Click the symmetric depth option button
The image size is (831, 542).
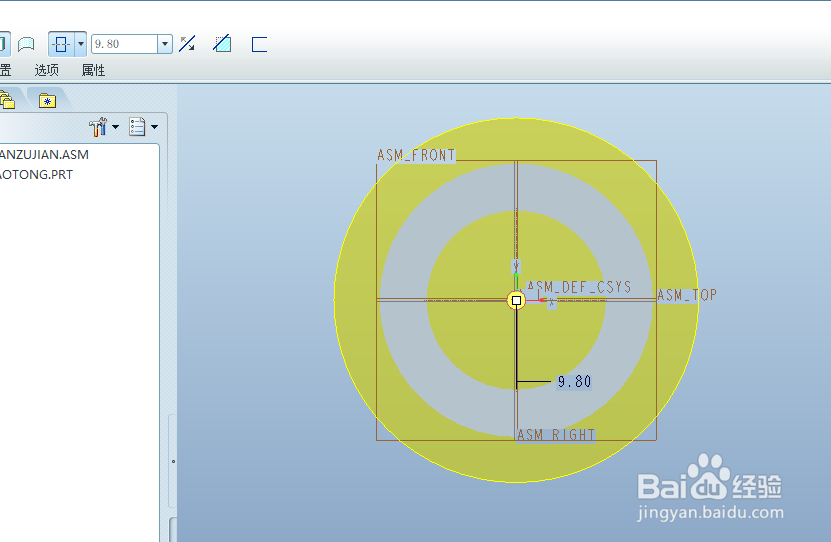pyautogui.click(x=61, y=44)
